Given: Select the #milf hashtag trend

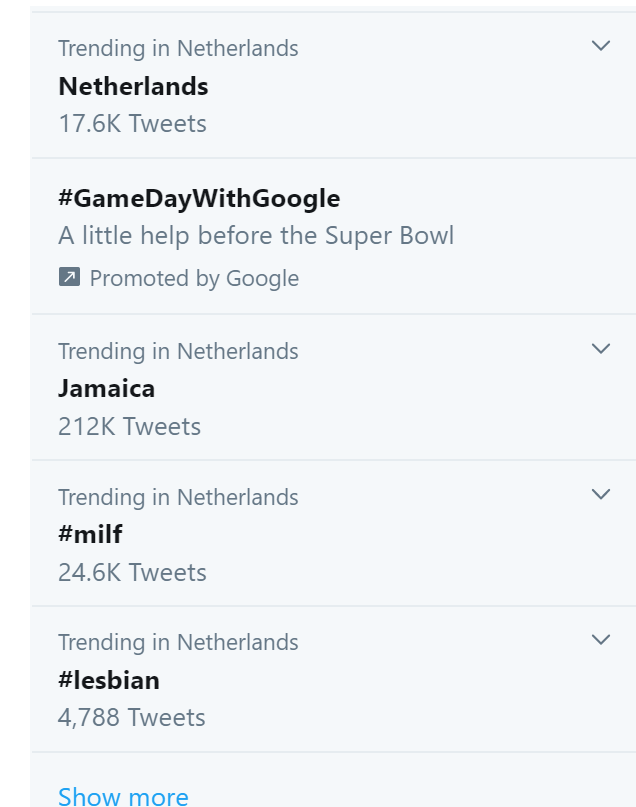Looking at the screenshot, I should click(90, 534).
